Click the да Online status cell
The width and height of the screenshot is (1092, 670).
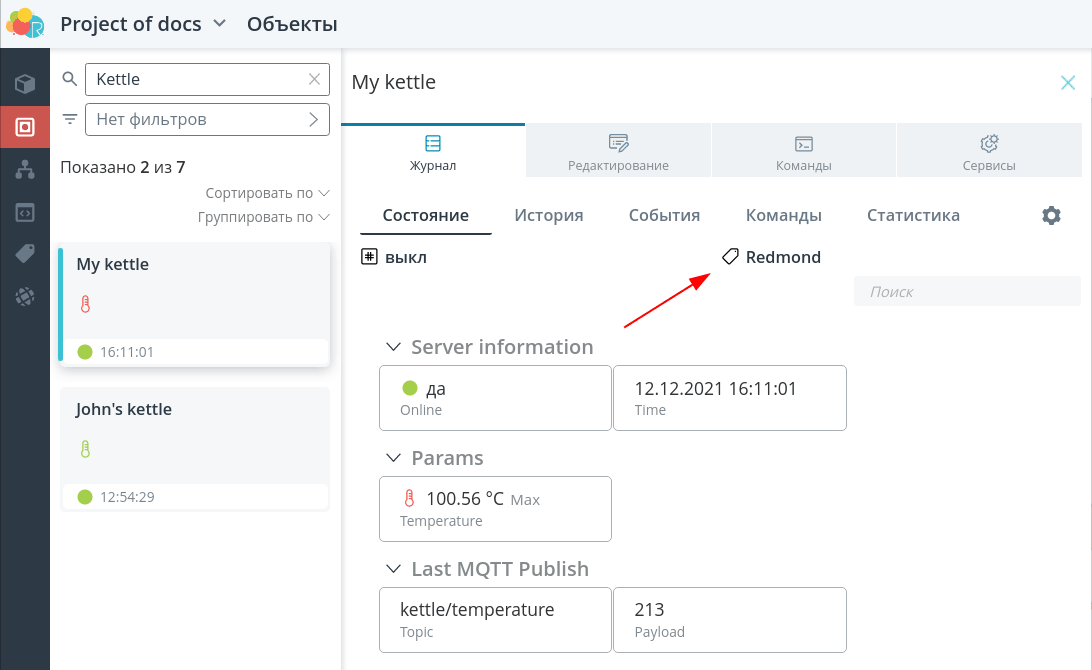click(x=495, y=398)
